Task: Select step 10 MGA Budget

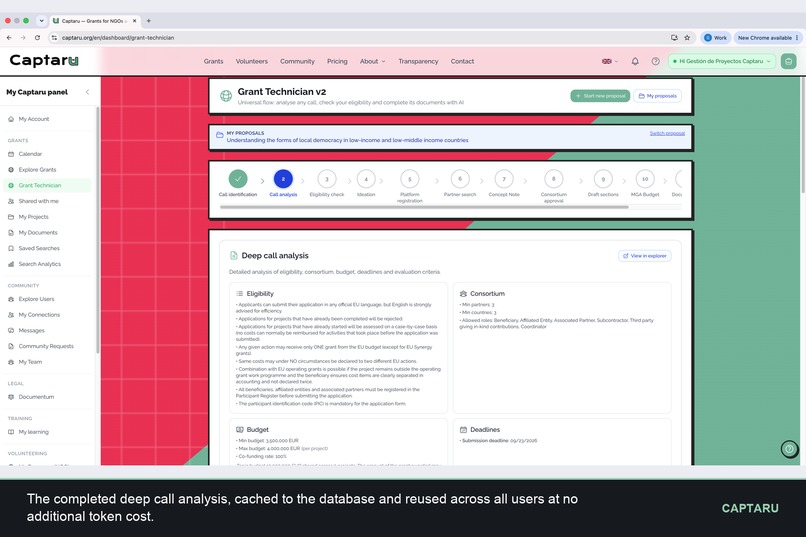Action: [645, 179]
